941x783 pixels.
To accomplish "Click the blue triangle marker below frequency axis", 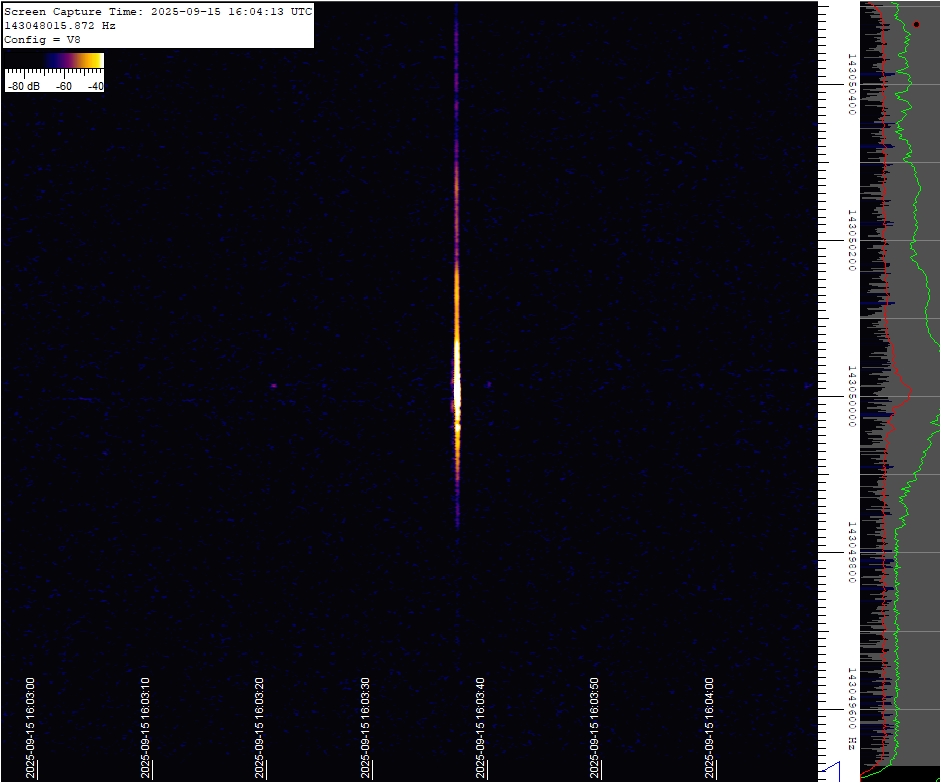I will [831, 771].
